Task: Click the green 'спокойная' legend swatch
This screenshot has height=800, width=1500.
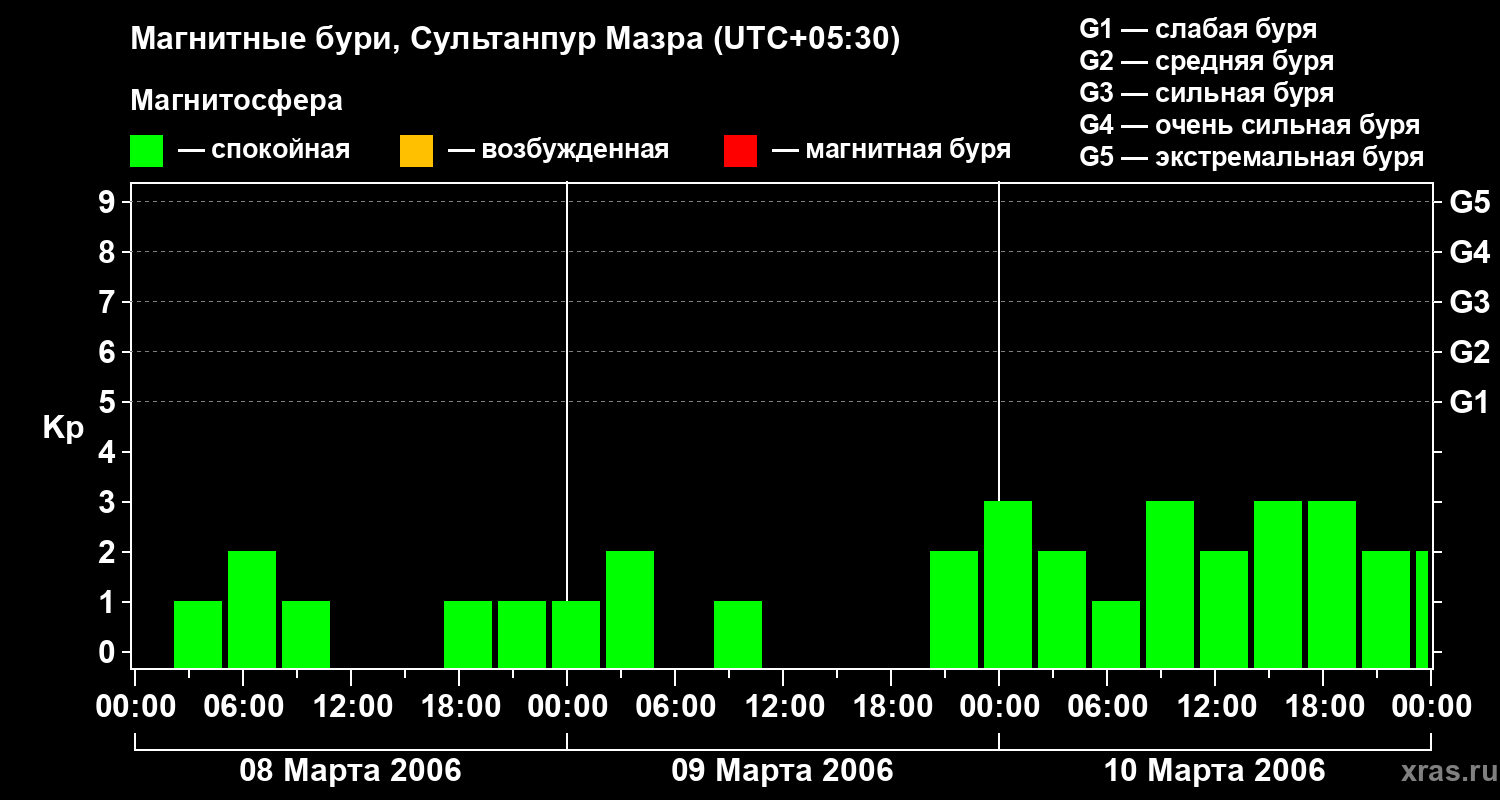Action: coord(147,151)
